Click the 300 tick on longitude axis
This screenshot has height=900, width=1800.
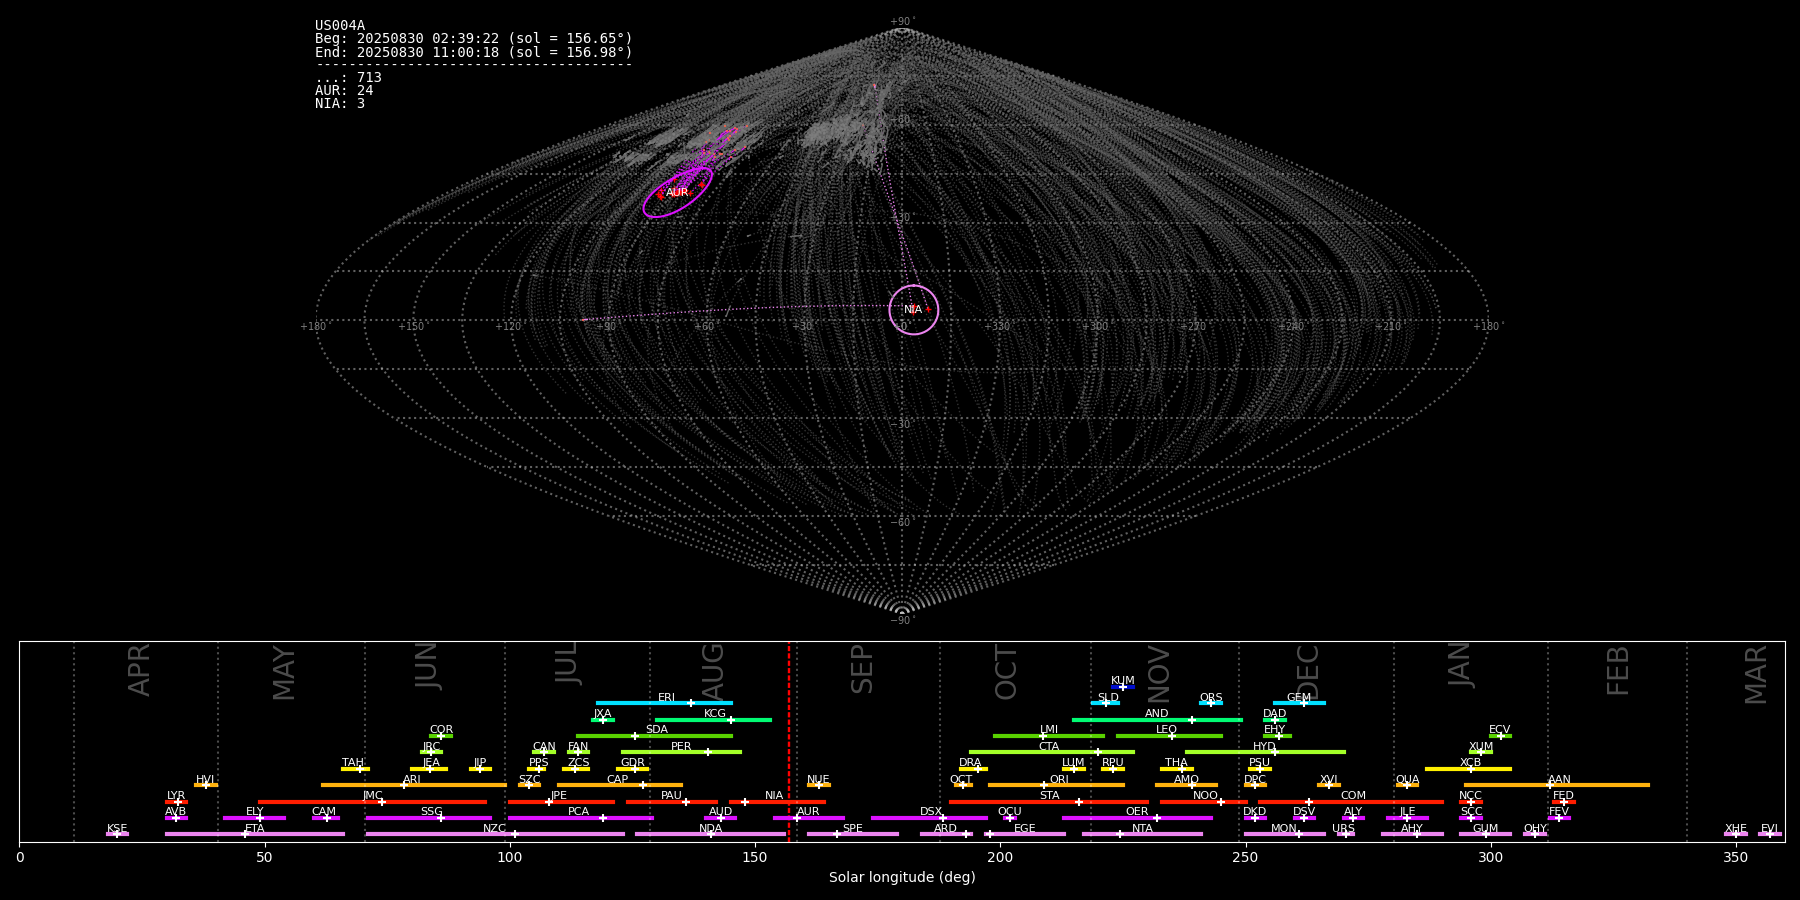pyautogui.click(x=1490, y=857)
